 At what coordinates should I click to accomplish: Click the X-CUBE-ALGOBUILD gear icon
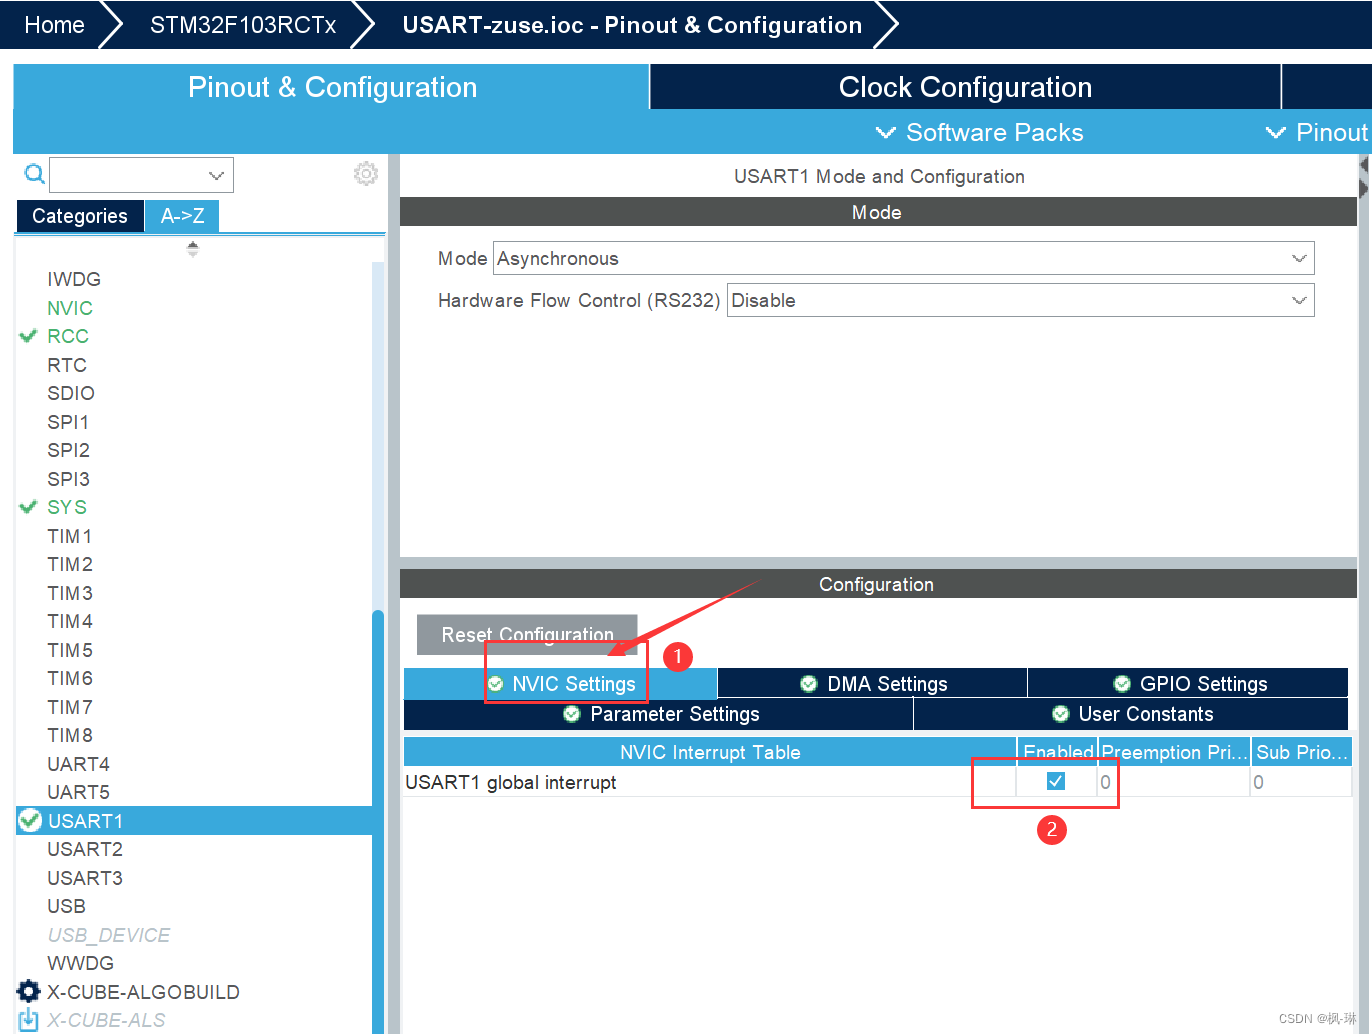tap(29, 991)
